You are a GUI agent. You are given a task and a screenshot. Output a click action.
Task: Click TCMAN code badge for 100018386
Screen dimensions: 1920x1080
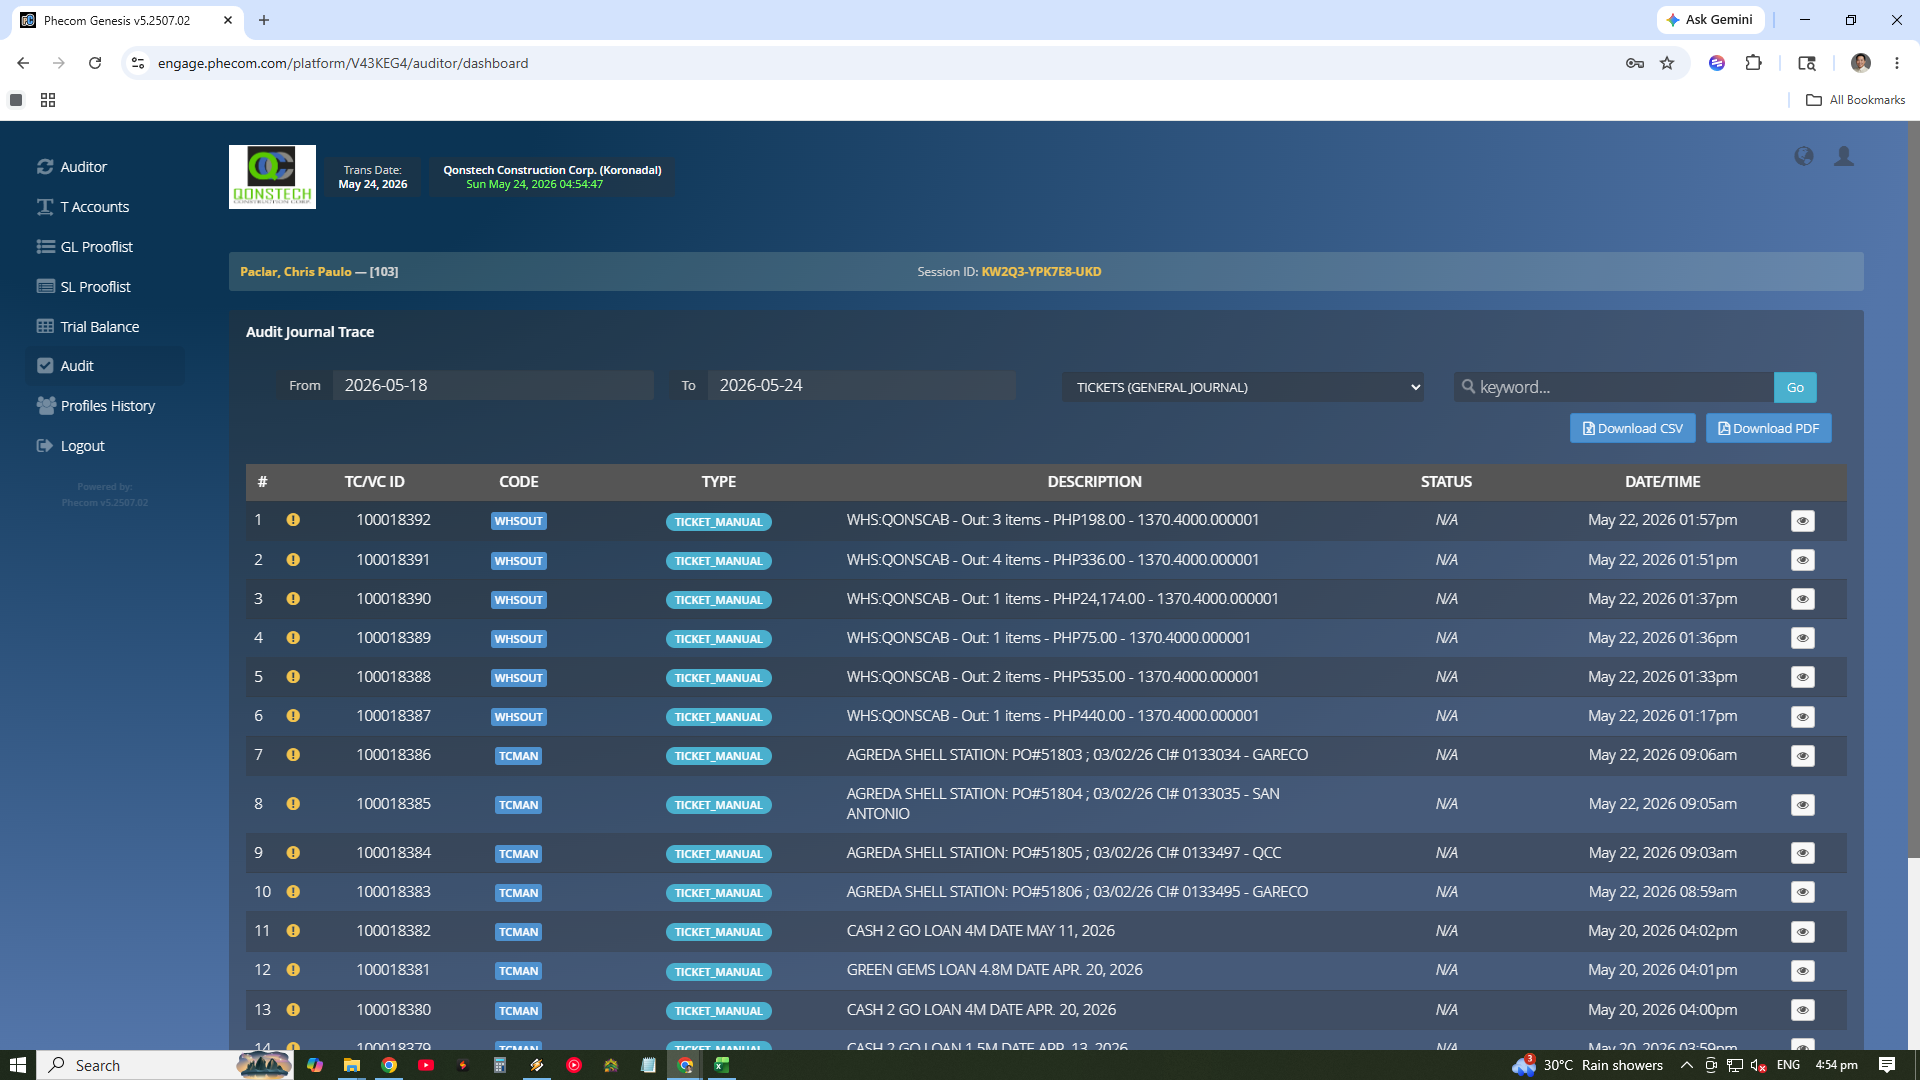click(x=518, y=756)
